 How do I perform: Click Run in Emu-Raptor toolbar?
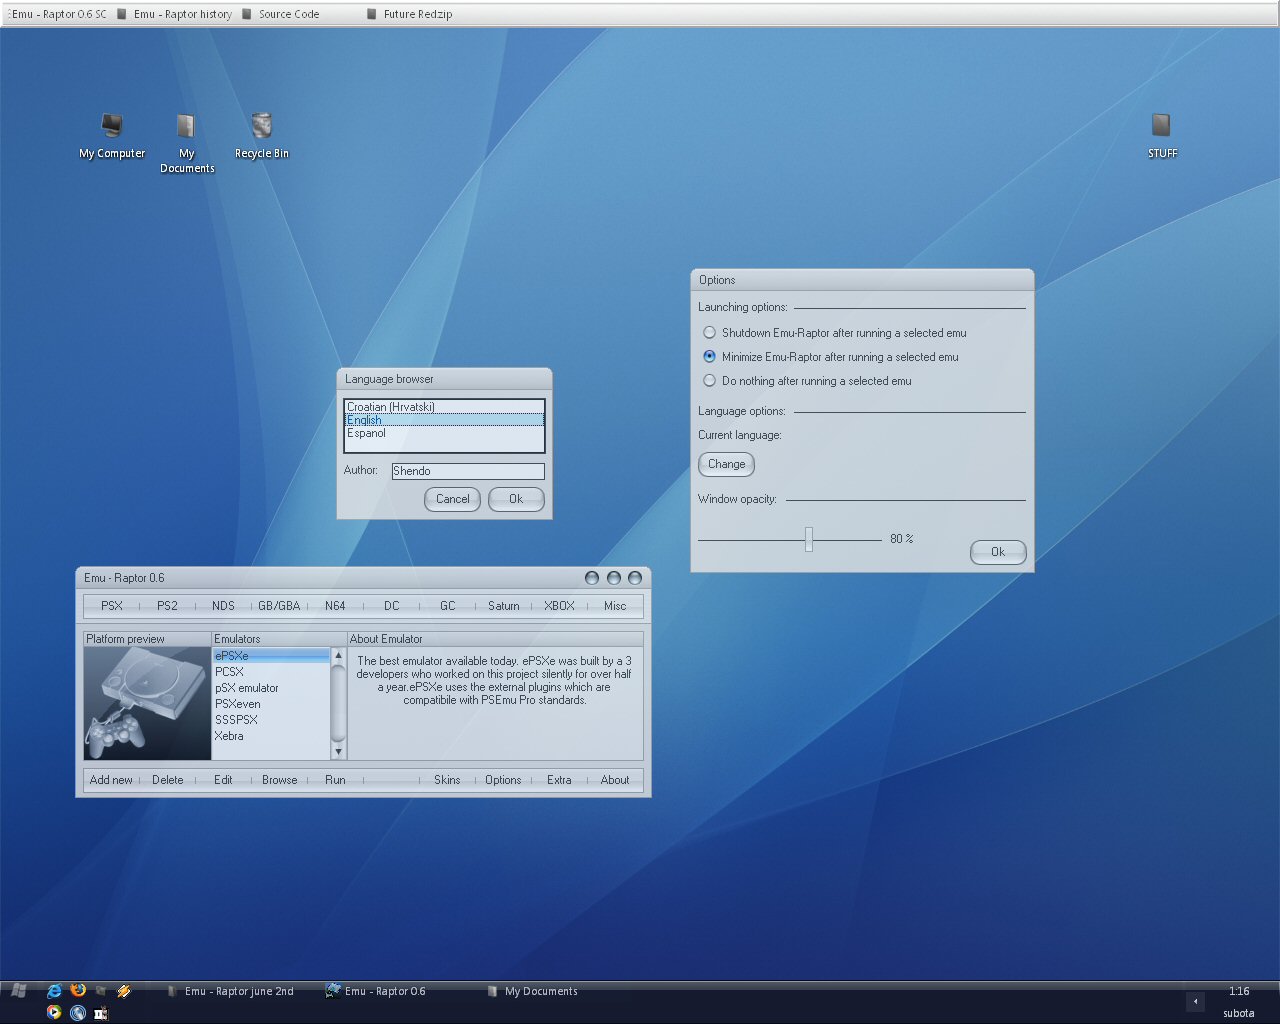tap(335, 780)
